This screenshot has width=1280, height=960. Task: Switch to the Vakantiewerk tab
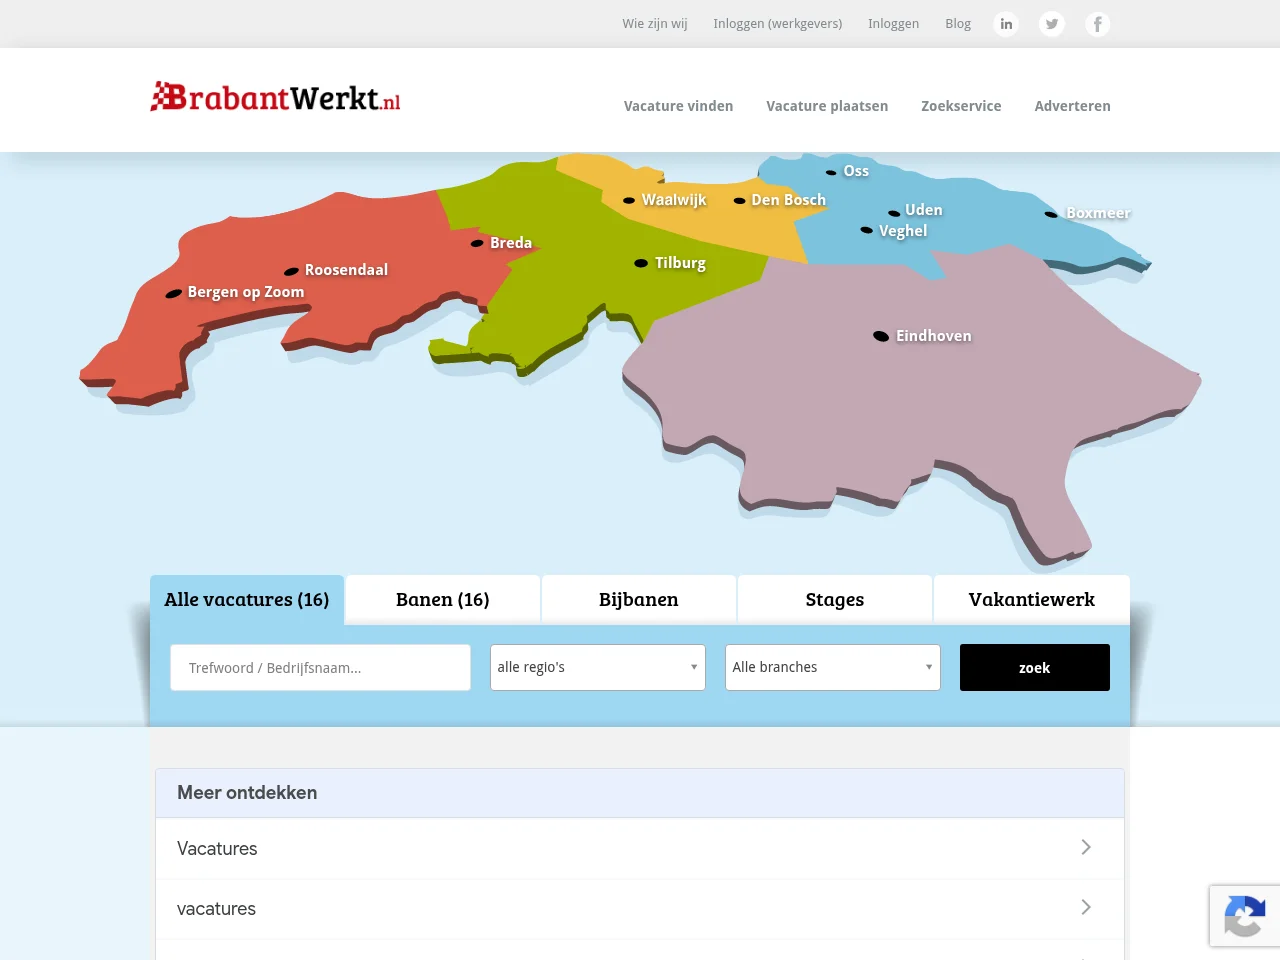(1032, 600)
